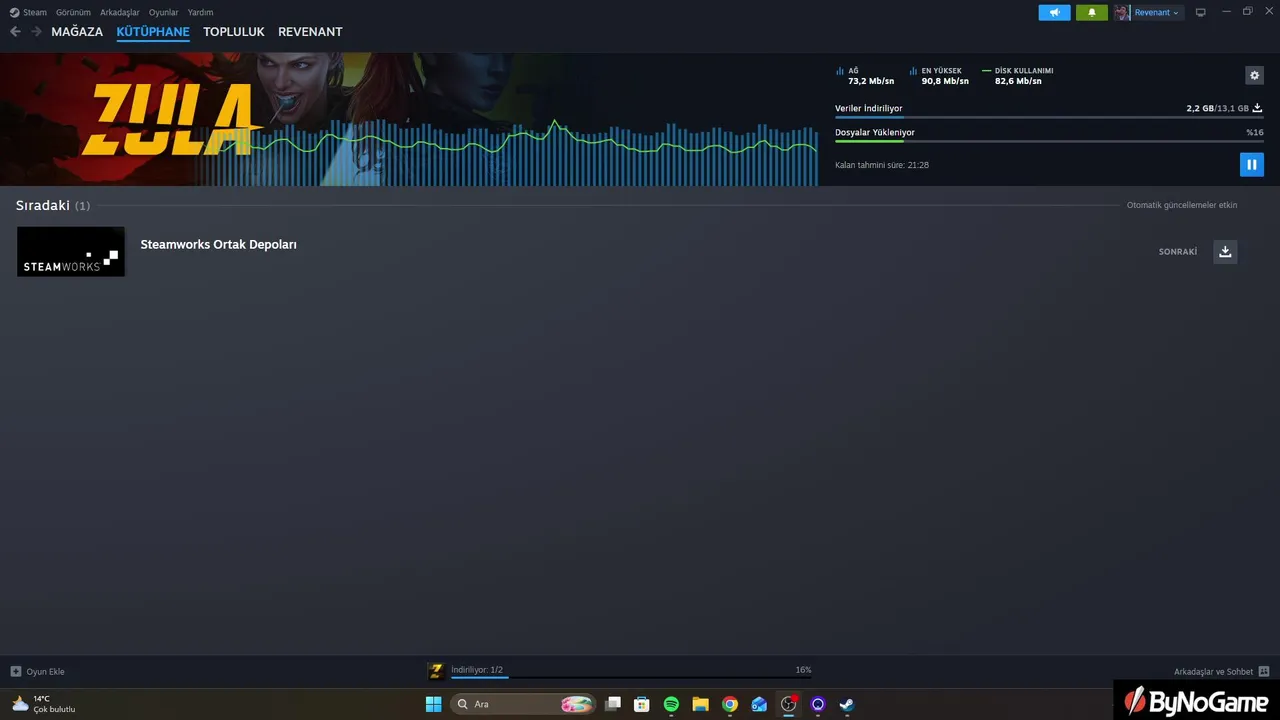Open the announcements megaphone button
The height and width of the screenshot is (720, 1280).
click(x=1054, y=12)
